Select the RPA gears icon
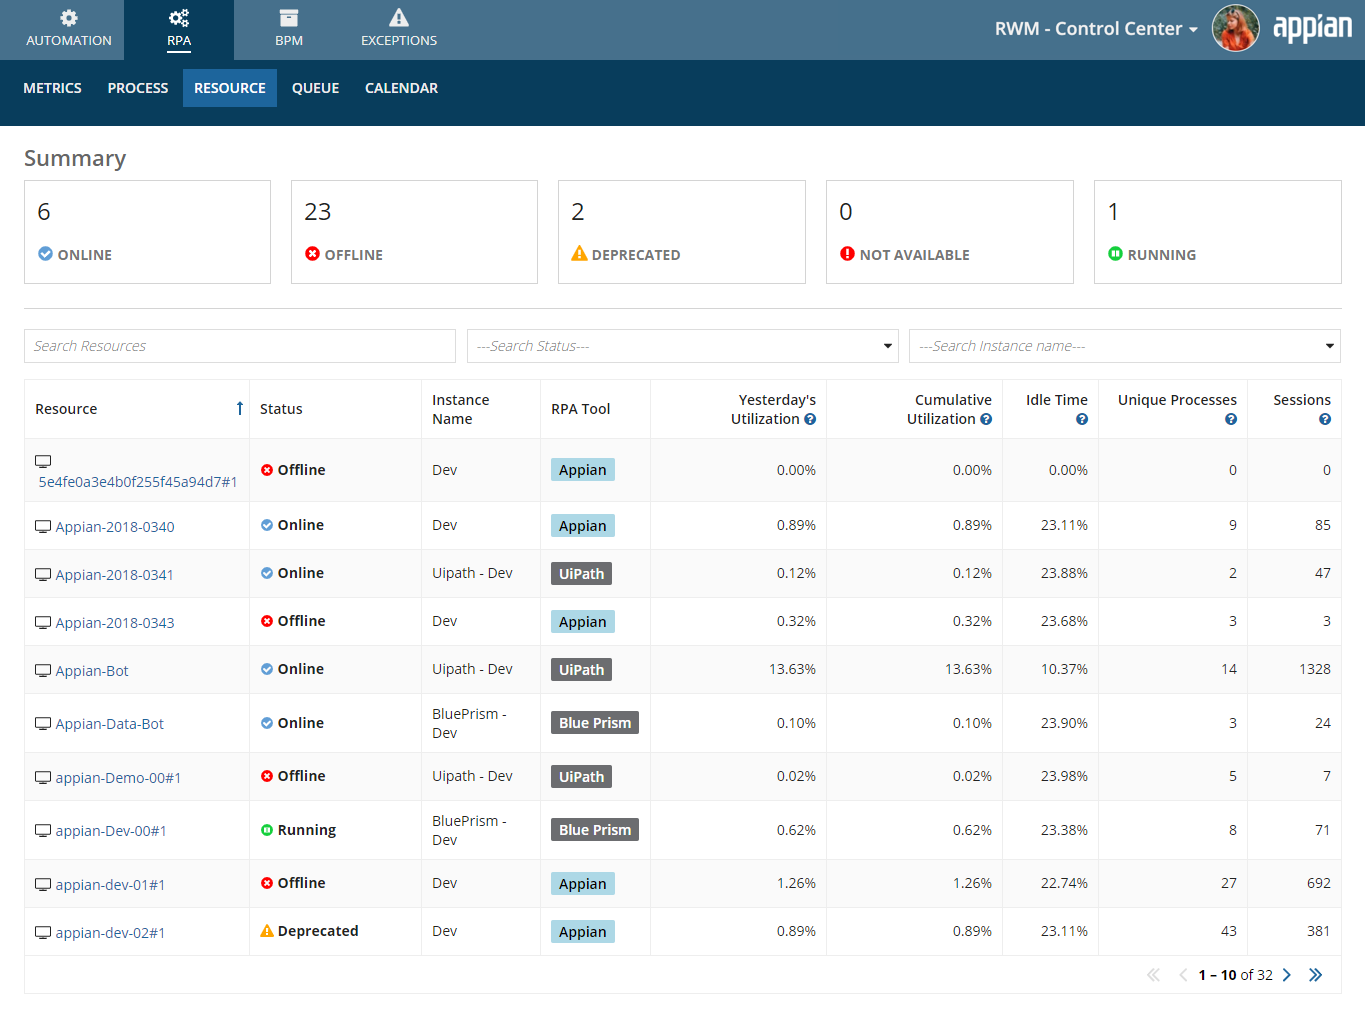 click(179, 18)
